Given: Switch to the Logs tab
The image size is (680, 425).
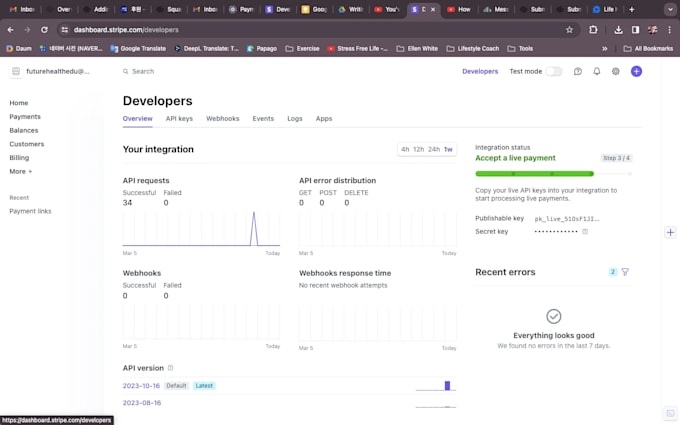Looking at the screenshot, I should 295,118.
